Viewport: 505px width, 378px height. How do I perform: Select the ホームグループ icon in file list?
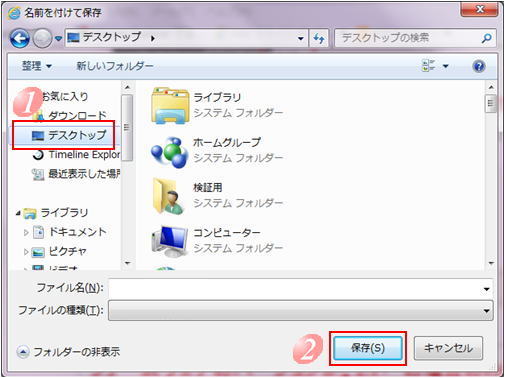click(170, 152)
